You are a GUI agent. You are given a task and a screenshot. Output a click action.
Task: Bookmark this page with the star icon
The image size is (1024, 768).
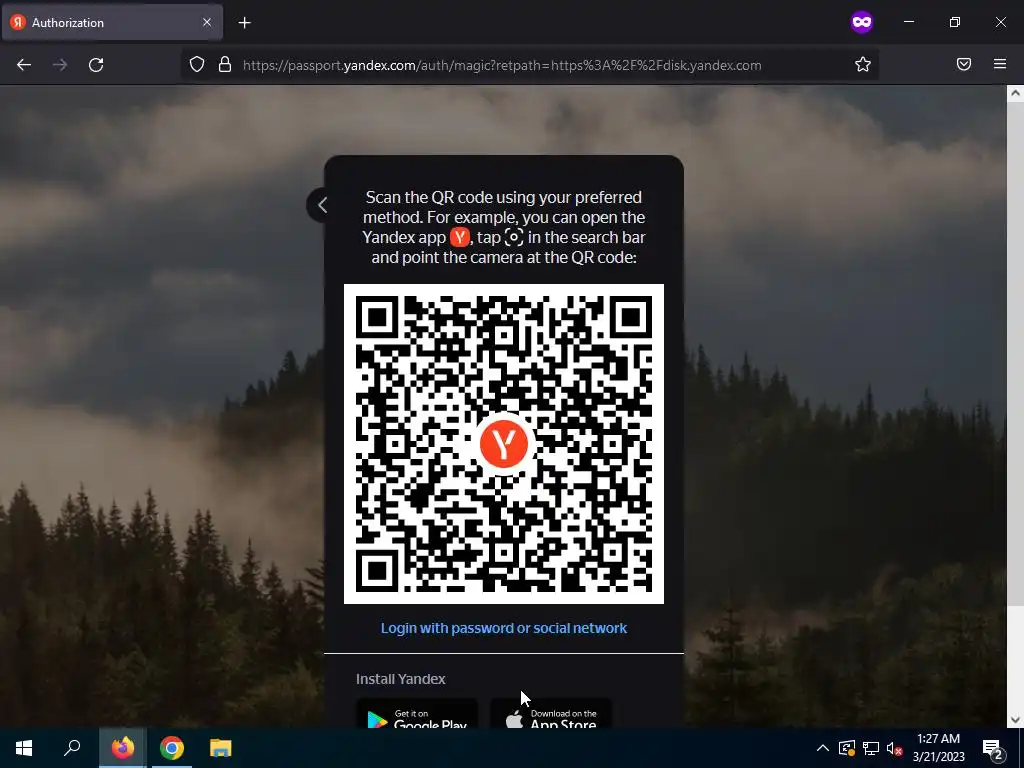pos(863,64)
